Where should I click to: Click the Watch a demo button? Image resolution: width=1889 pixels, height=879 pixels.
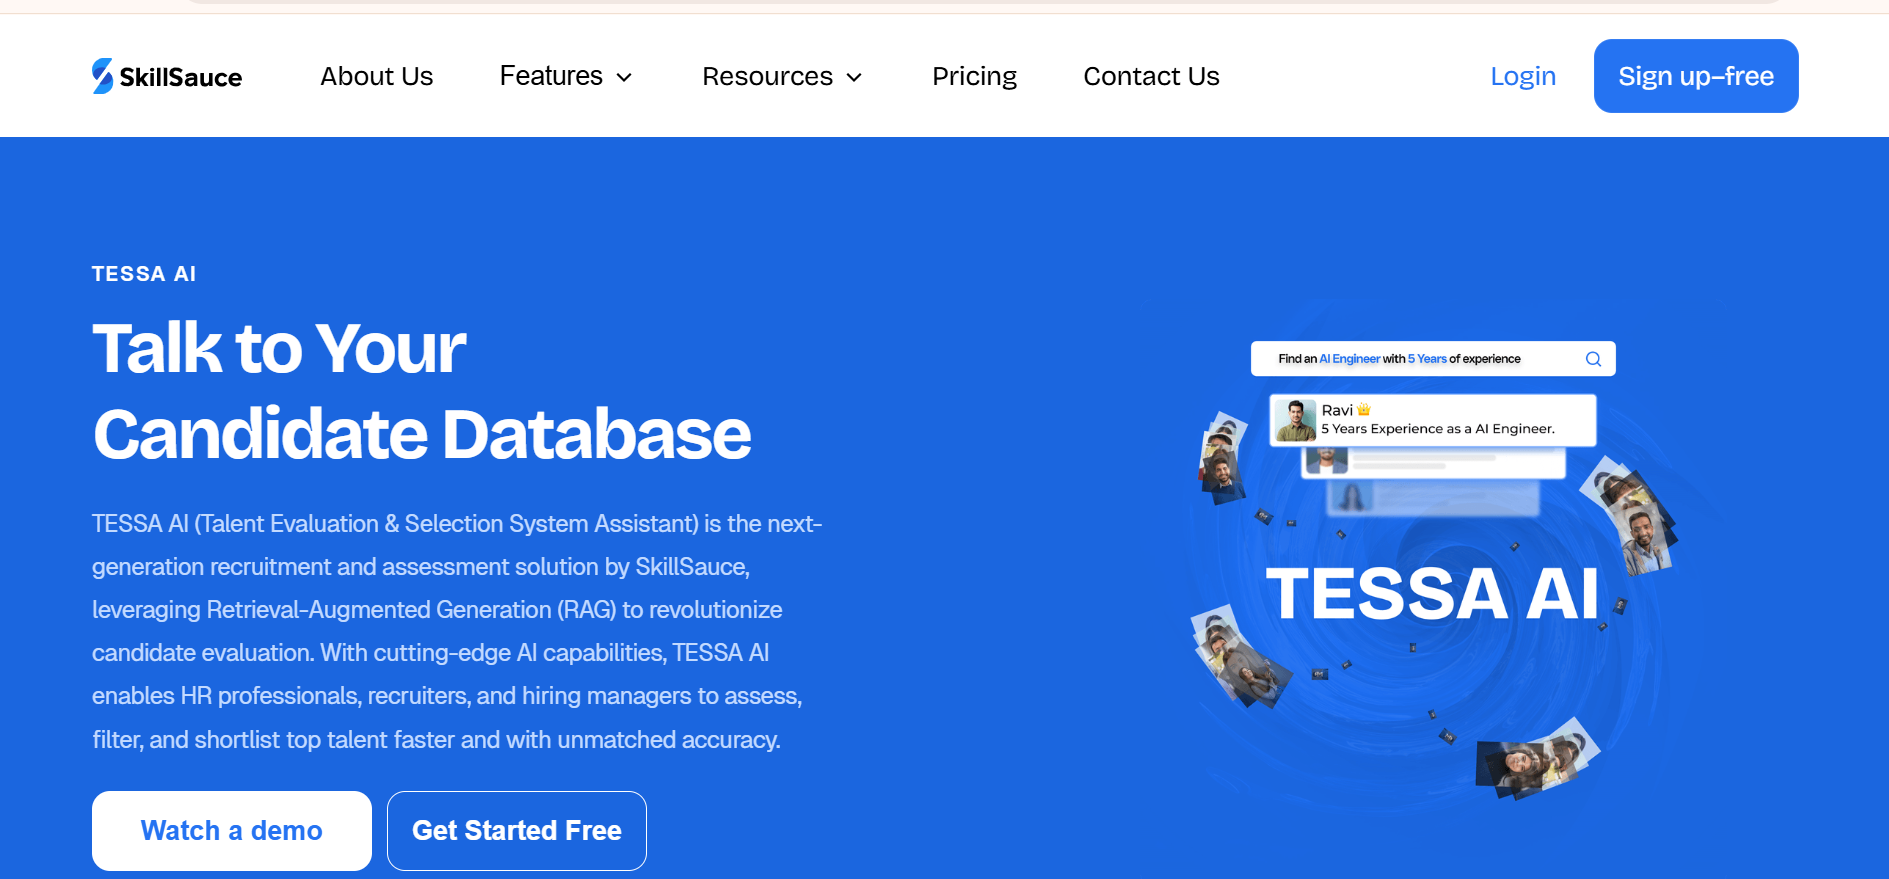point(232,831)
